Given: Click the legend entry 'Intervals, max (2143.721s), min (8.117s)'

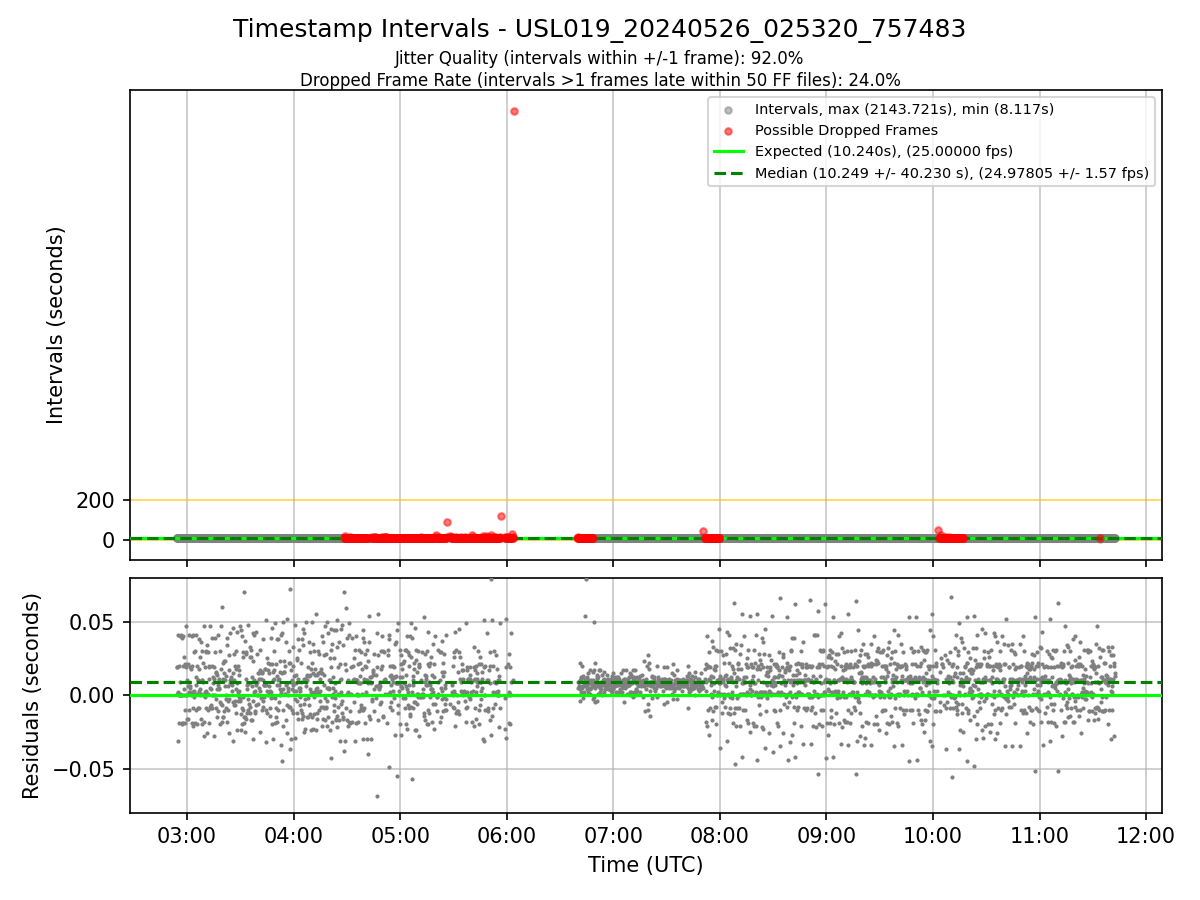Looking at the screenshot, I should 904,109.
